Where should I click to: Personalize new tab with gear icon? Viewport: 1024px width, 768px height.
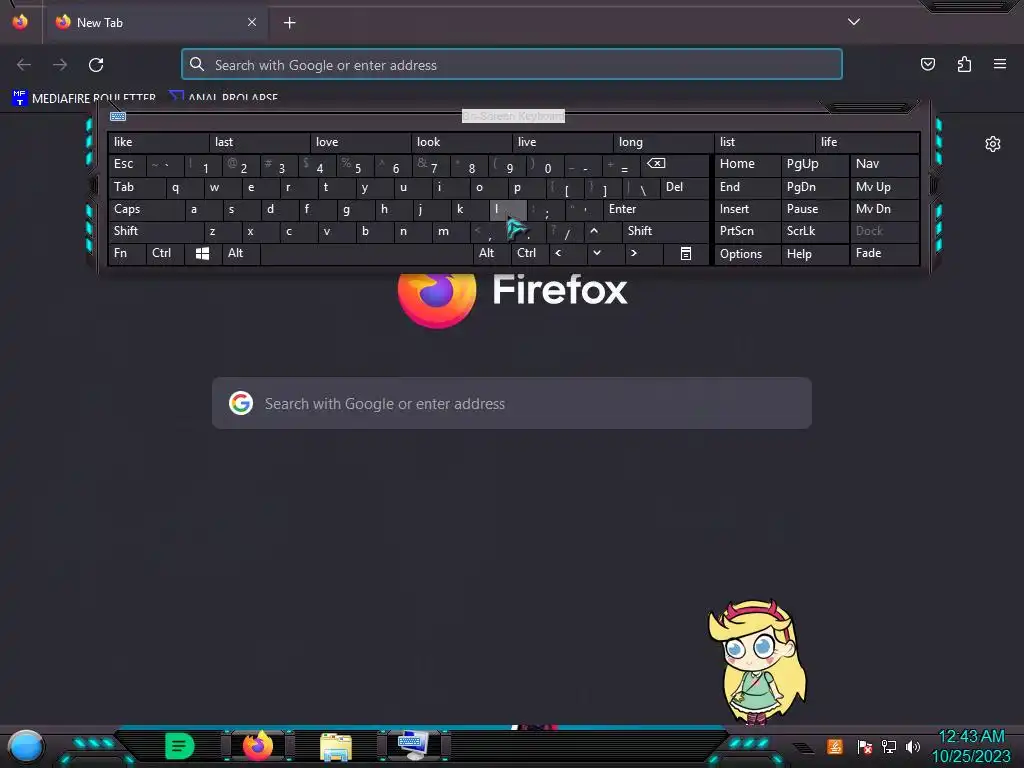click(x=993, y=144)
